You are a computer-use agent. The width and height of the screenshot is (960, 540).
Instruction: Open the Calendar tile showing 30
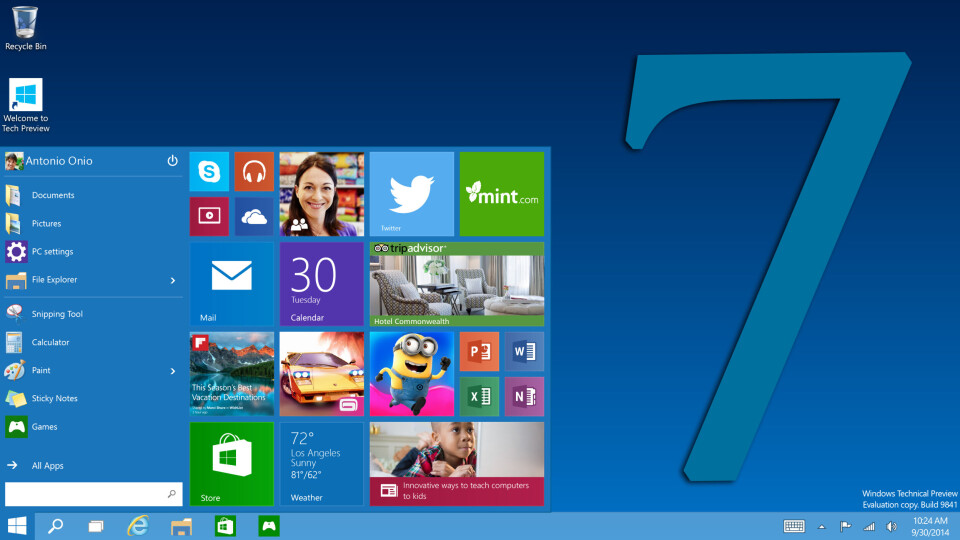click(321, 284)
